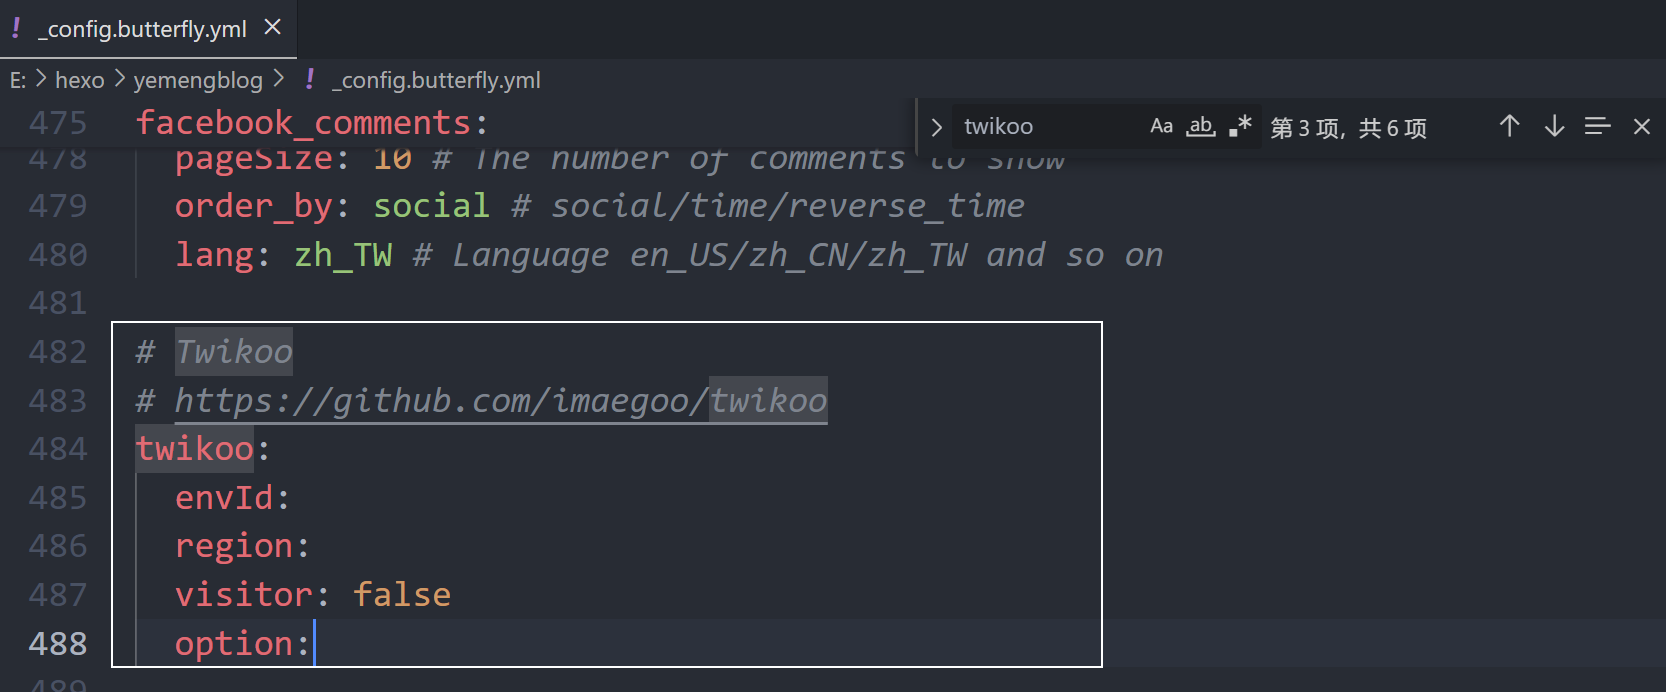
Task: Open the yemengblog breadcrumb folder
Action: 198,80
